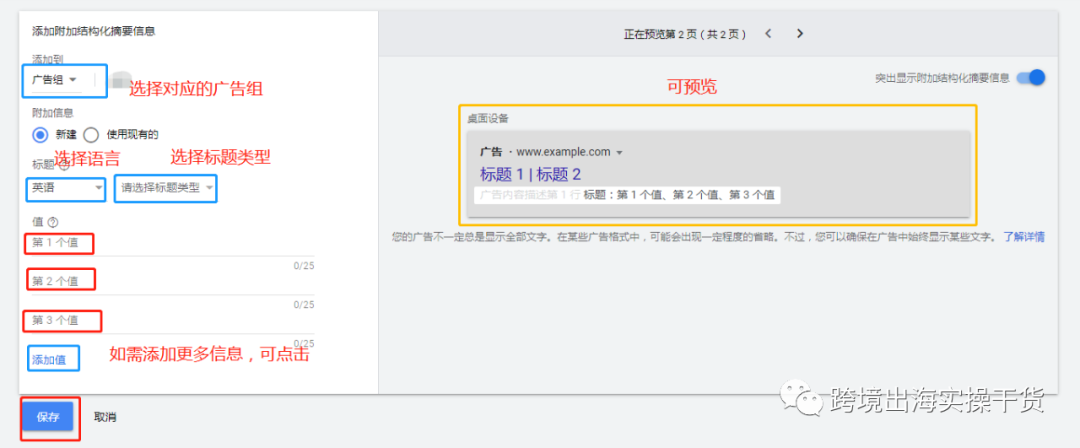Click the 第 1 个值 input field
The height and width of the screenshot is (448, 1080).
[x=173, y=243]
